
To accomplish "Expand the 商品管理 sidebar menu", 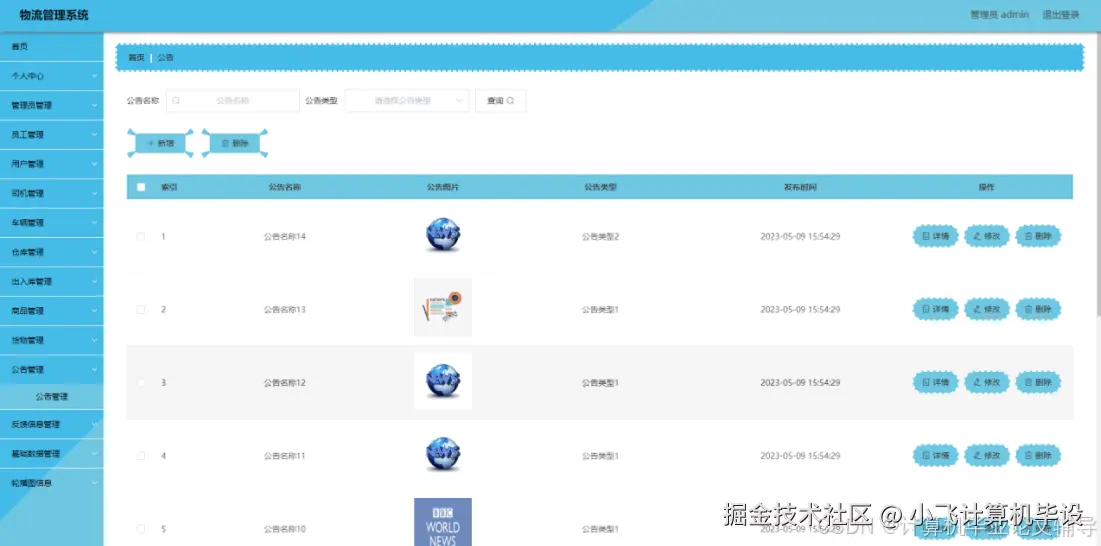I will [x=52, y=311].
